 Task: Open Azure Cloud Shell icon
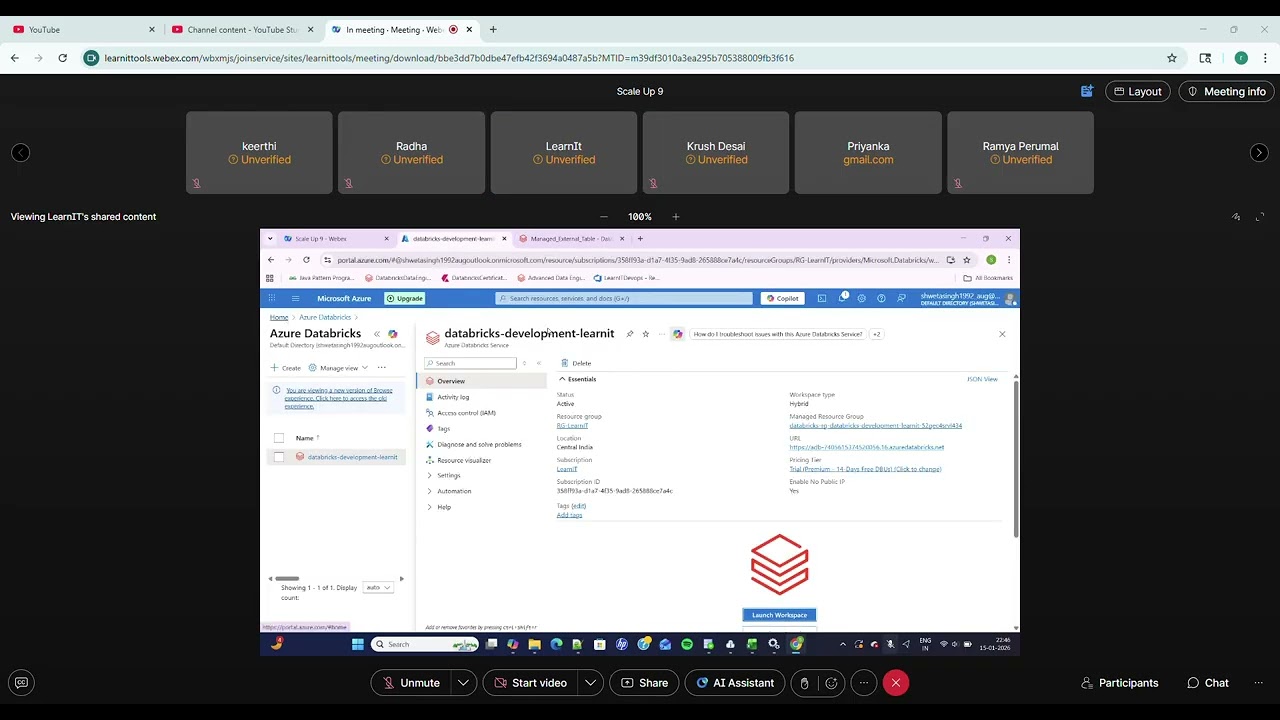[822, 298]
